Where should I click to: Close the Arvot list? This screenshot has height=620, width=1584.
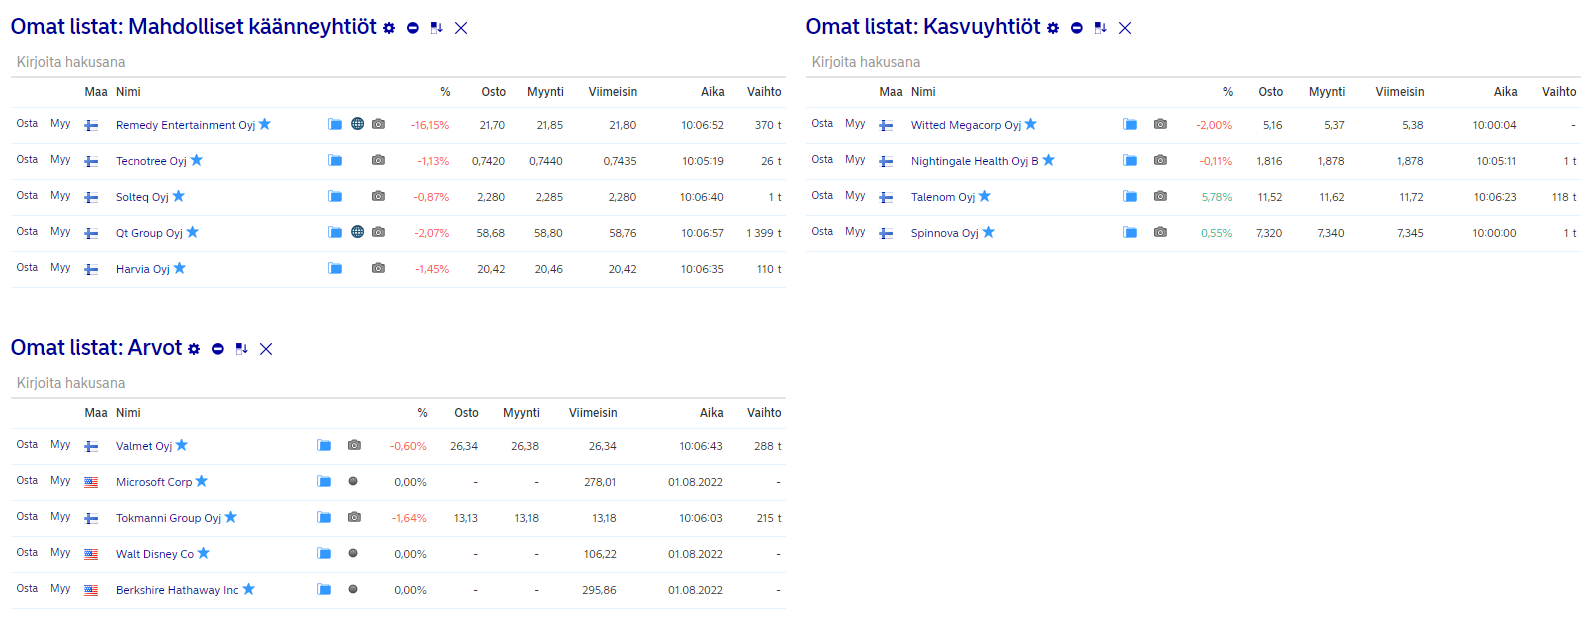266,349
